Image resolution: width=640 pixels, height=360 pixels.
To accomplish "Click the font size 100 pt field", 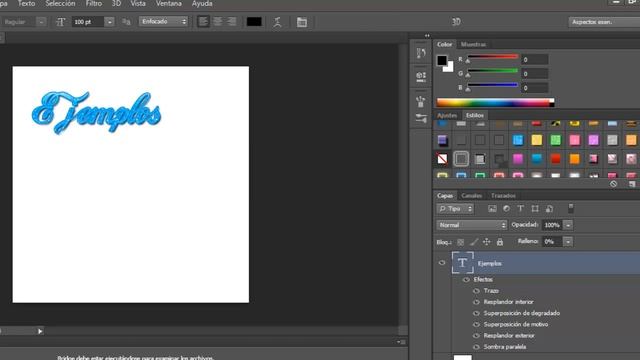I will click(88, 22).
